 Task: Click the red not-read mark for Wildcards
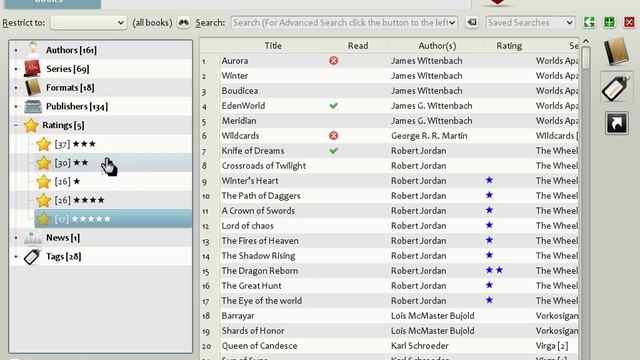(333, 136)
